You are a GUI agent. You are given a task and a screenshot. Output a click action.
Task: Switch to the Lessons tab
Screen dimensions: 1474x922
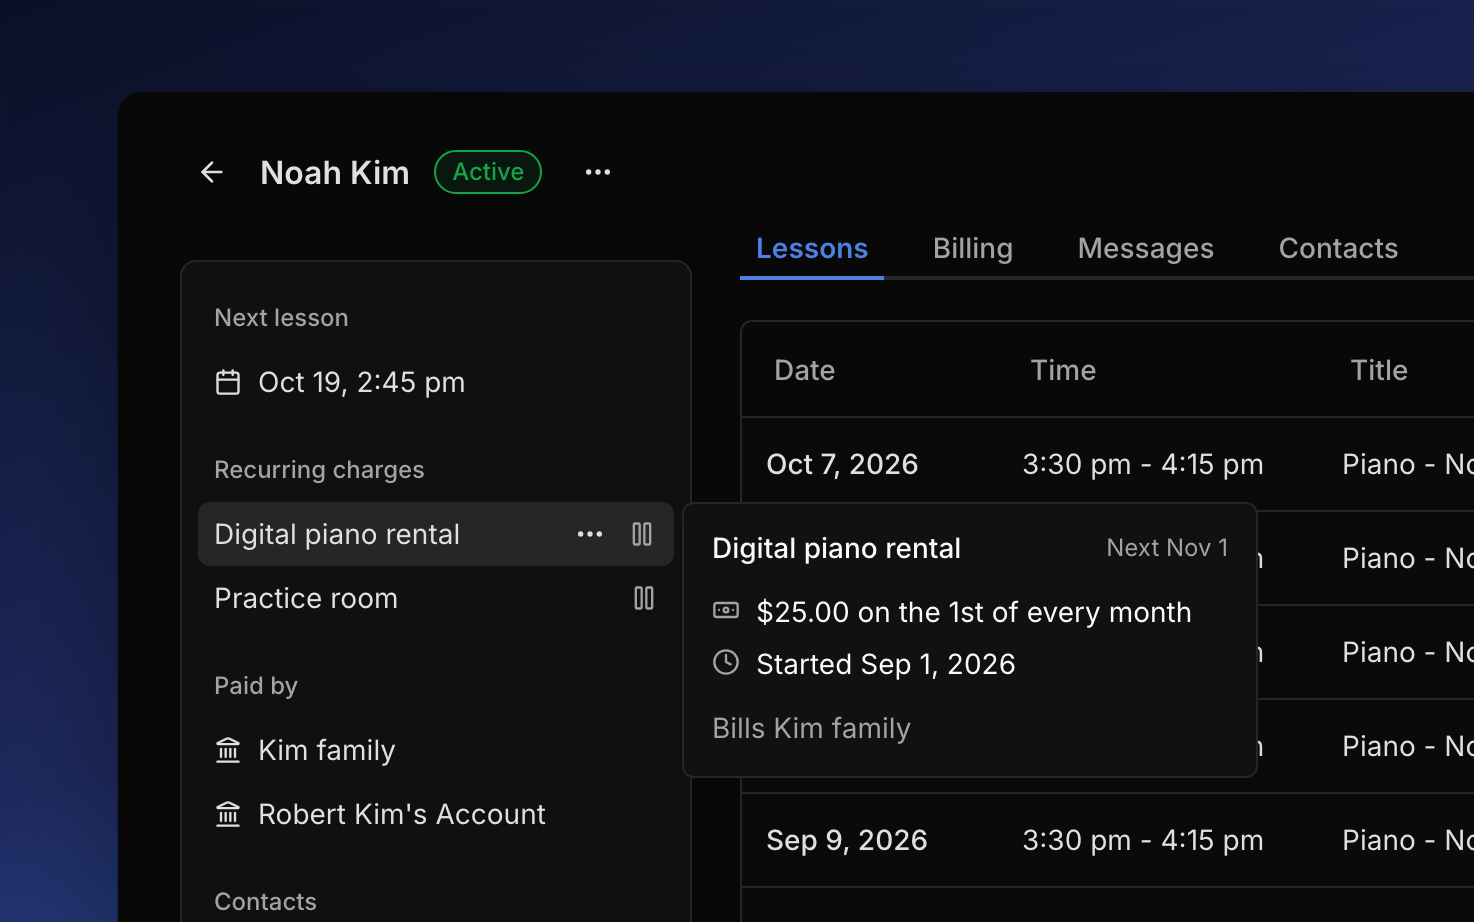coord(812,248)
